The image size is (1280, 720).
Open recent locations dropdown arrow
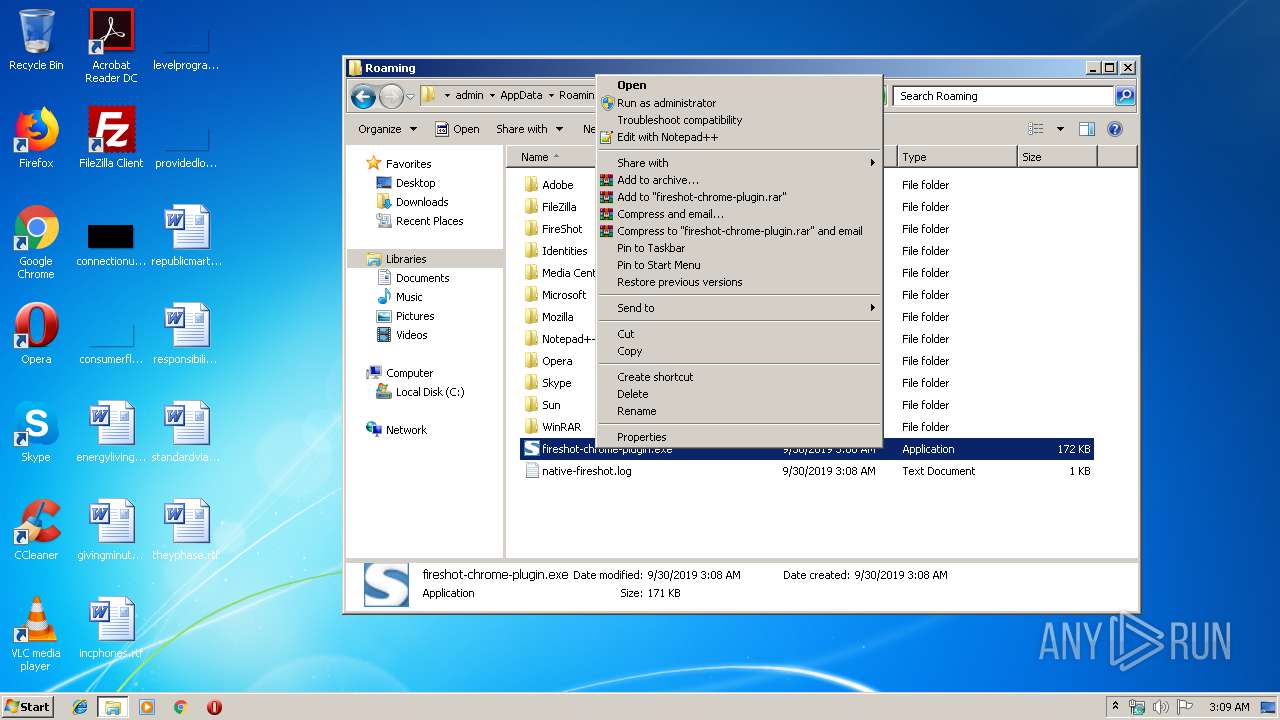tap(410, 97)
